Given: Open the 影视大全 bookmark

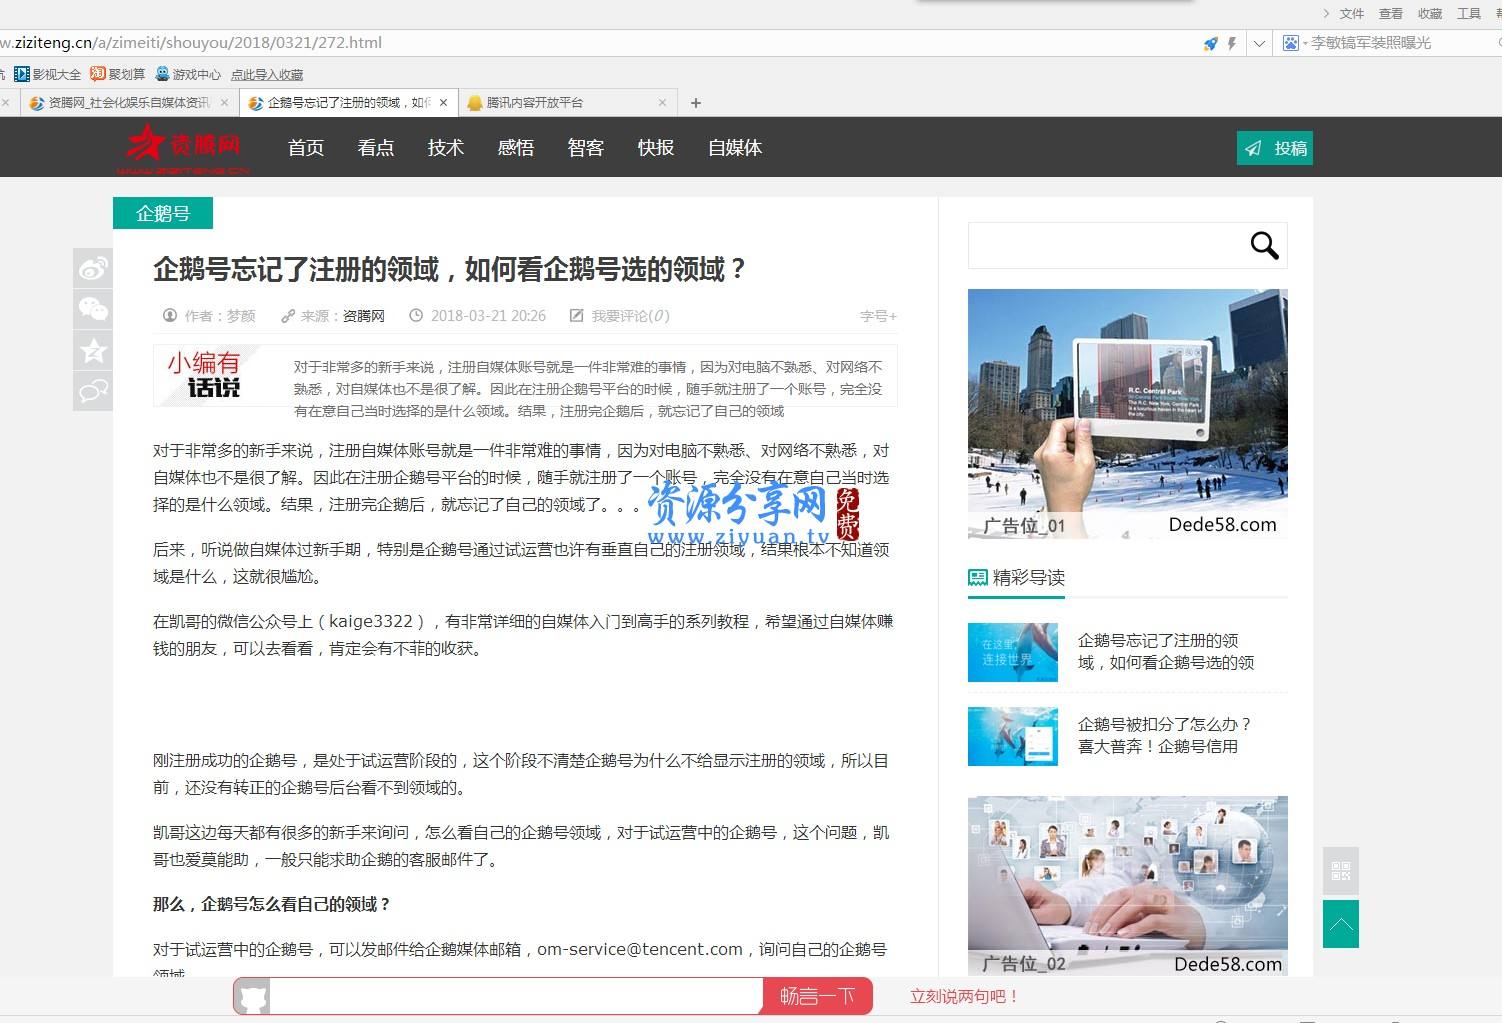Looking at the screenshot, I should [48, 74].
